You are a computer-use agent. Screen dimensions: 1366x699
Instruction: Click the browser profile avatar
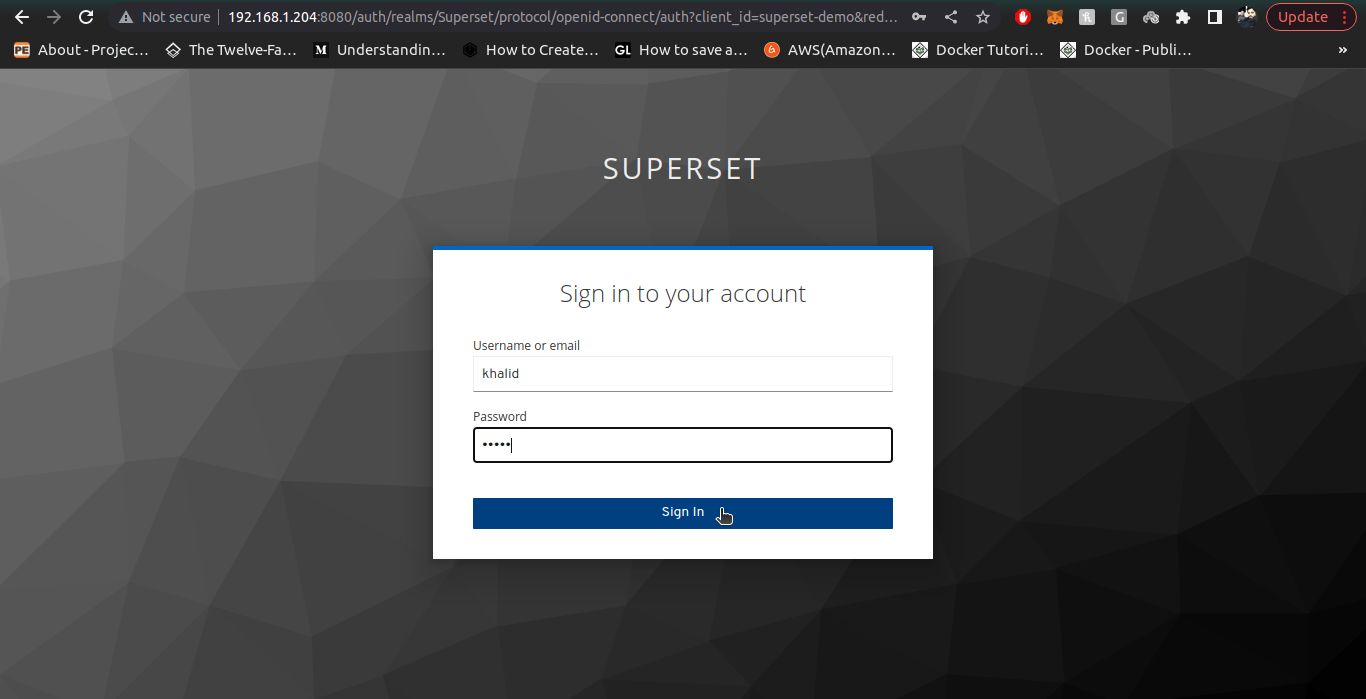(x=1246, y=17)
